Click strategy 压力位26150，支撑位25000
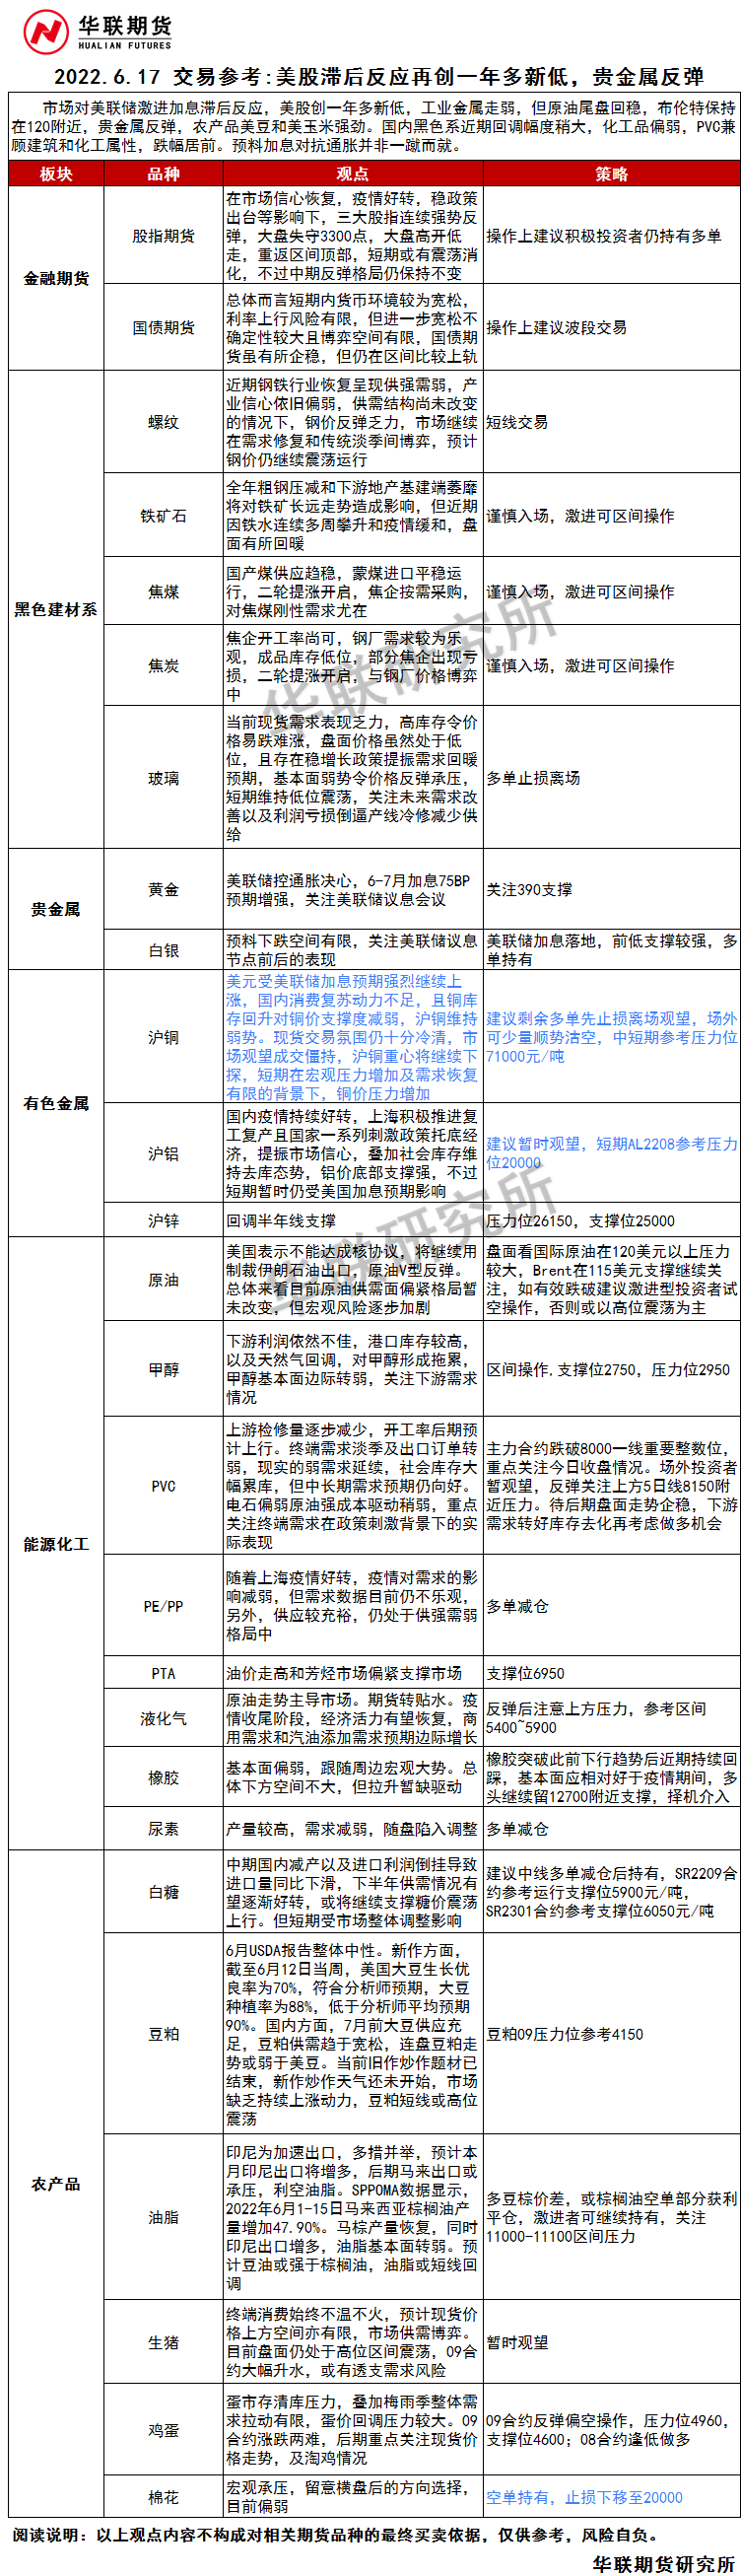This screenshot has height=2576, width=741. coord(580,1220)
